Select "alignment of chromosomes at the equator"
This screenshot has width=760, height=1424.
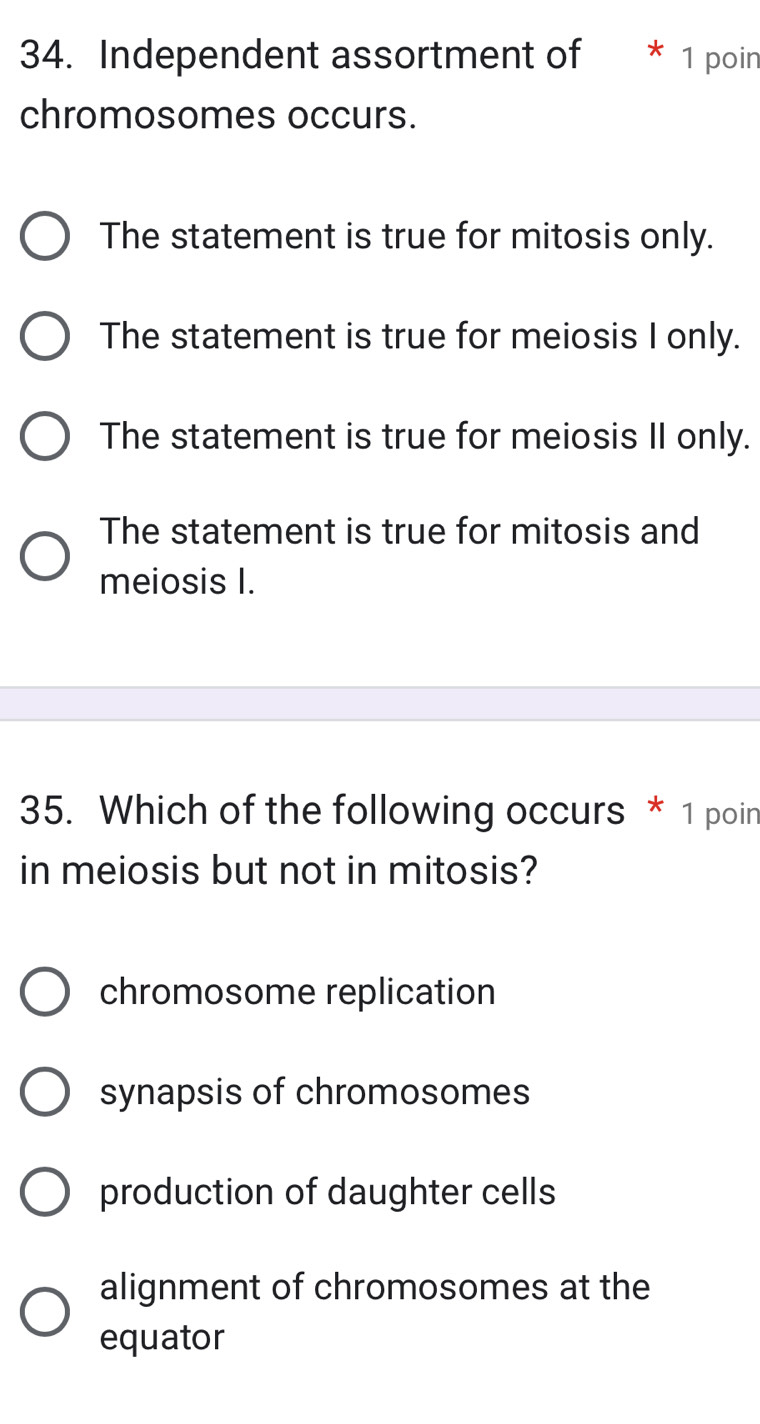[x=45, y=1311]
